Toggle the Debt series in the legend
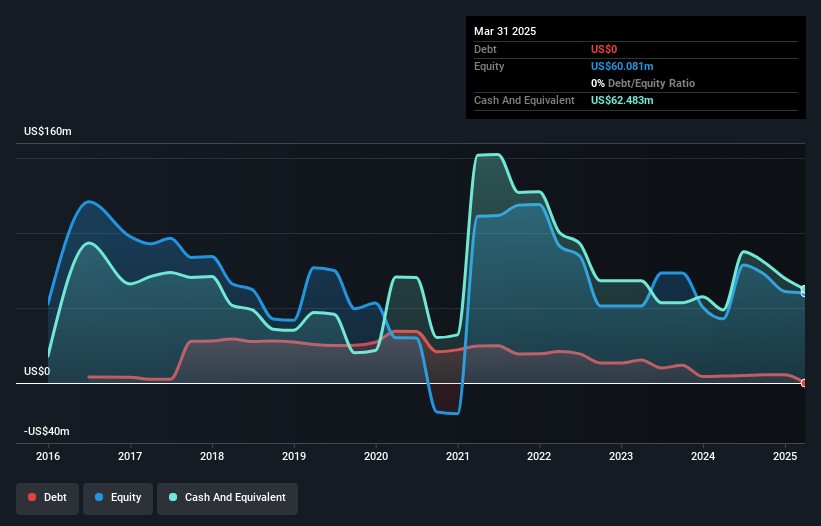The width and height of the screenshot is (821, 526). pyautogui.click(x=47, y=498)
